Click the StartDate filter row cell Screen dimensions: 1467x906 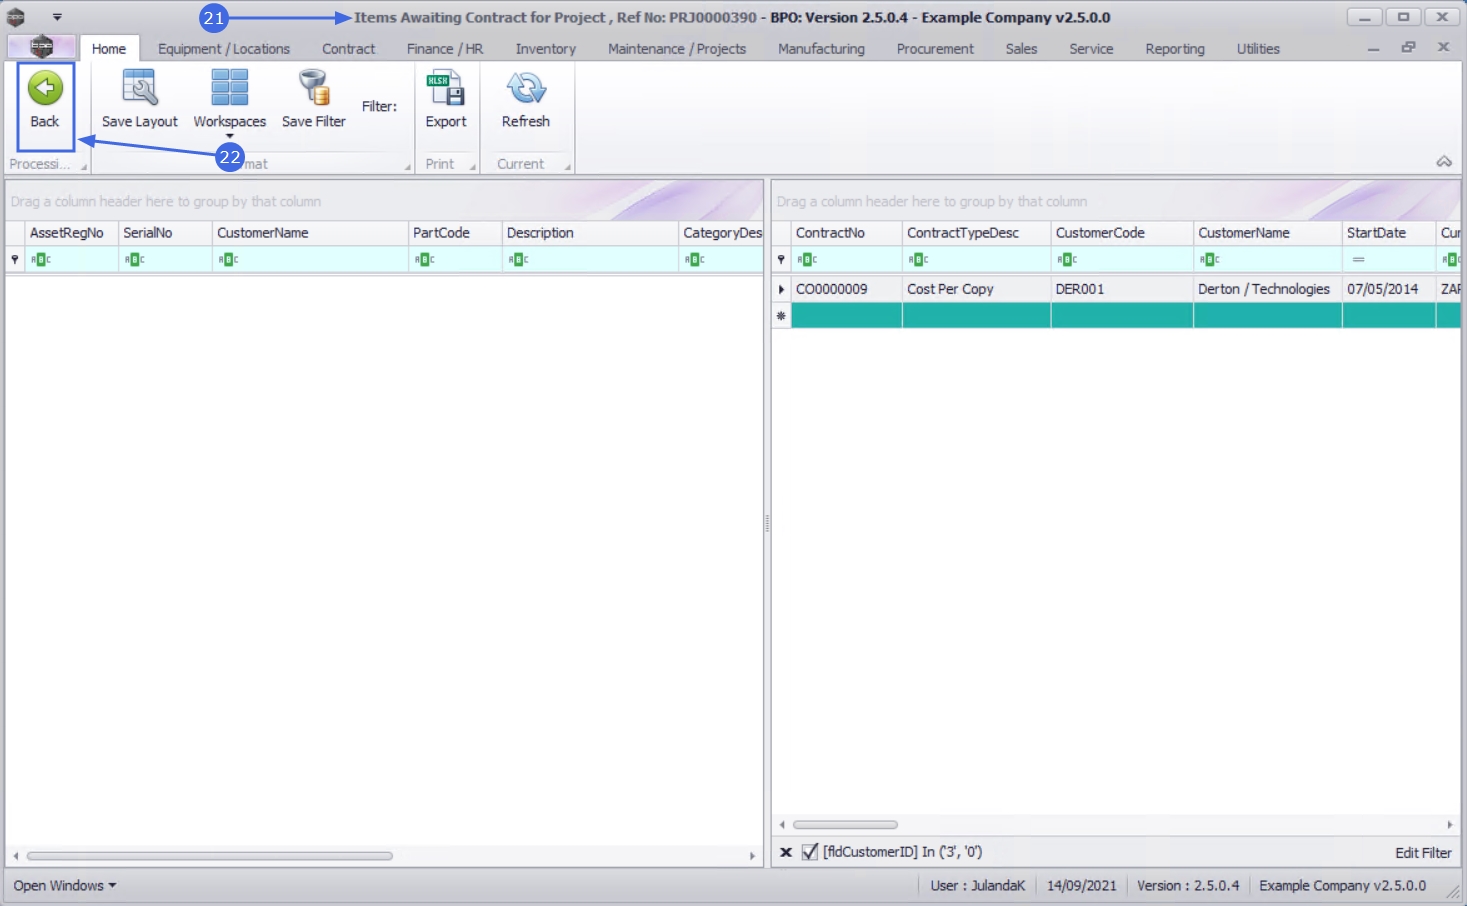[x=1390, y=260]
